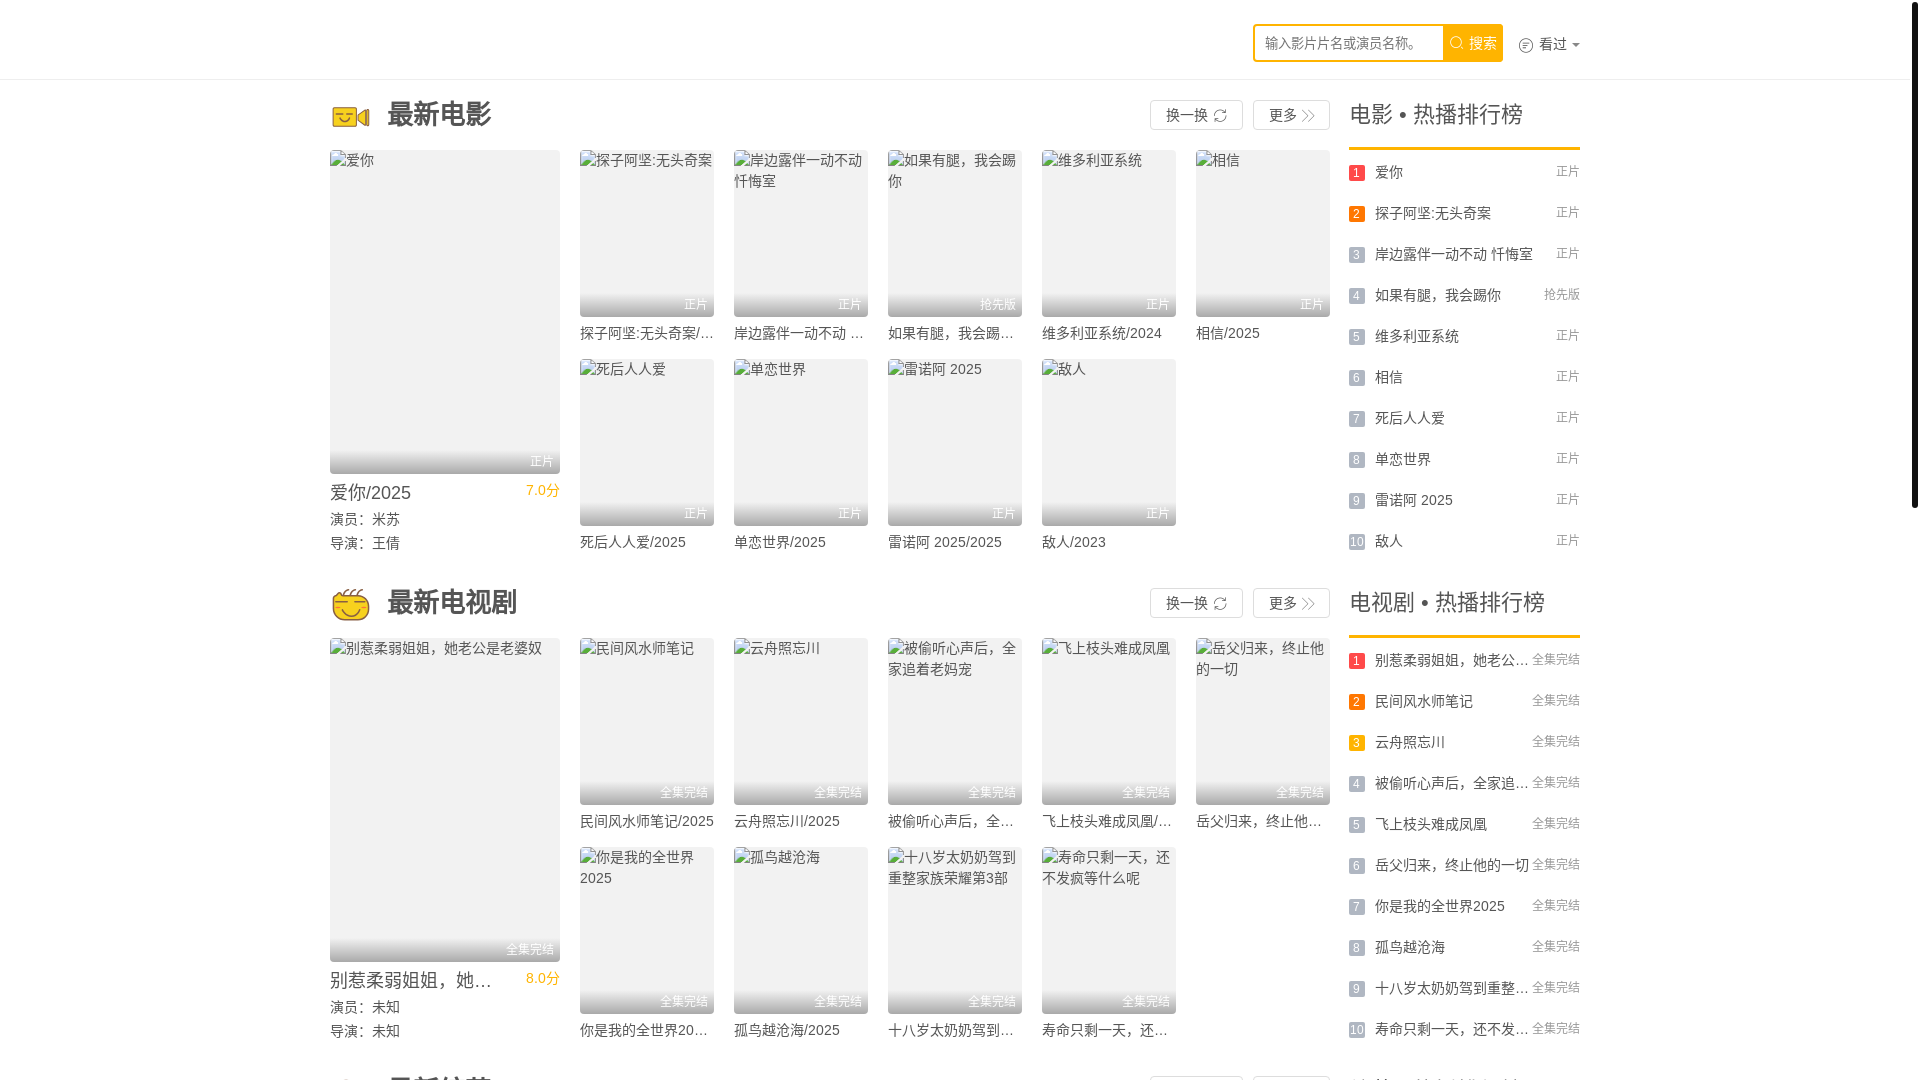This screenshot has height=1080, width=1920.
Task: Open the 敌人 movie poster thumbnail
Action: click(1109, 442)
